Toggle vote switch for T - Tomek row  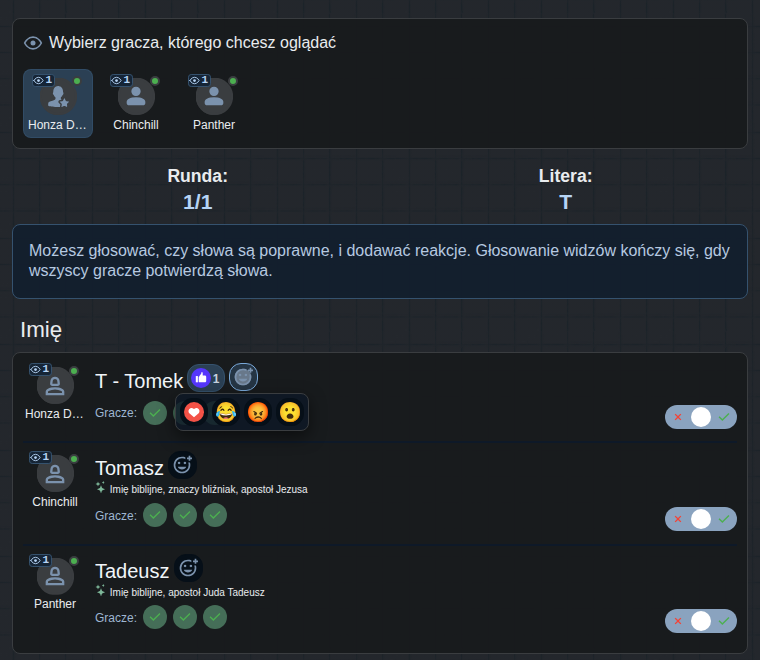click(701, 417)
